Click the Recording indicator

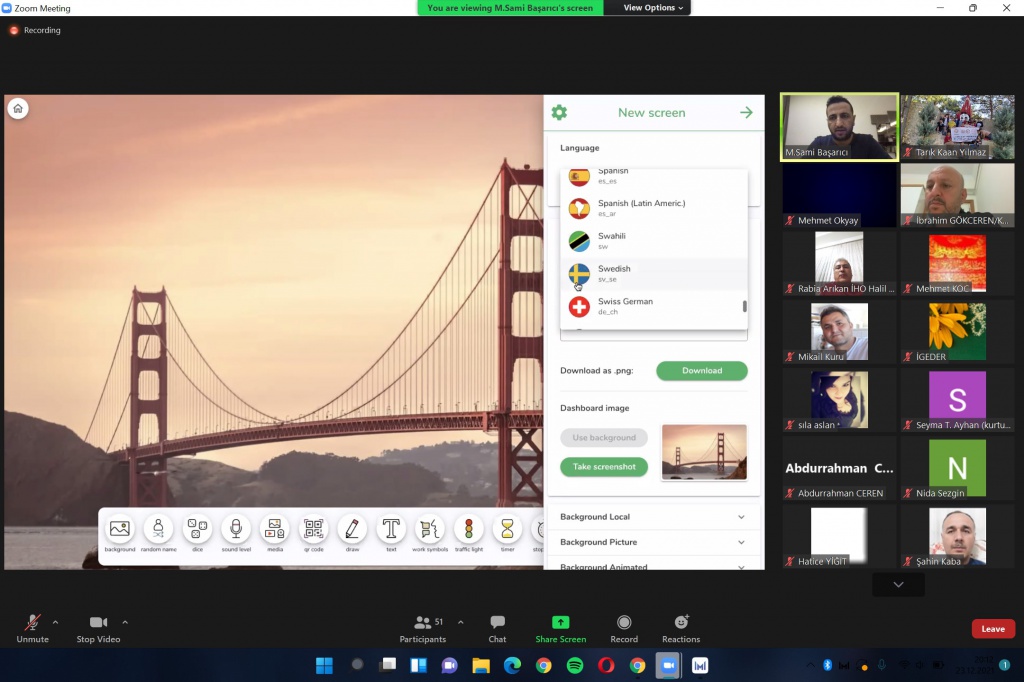(x=35, y=30)
